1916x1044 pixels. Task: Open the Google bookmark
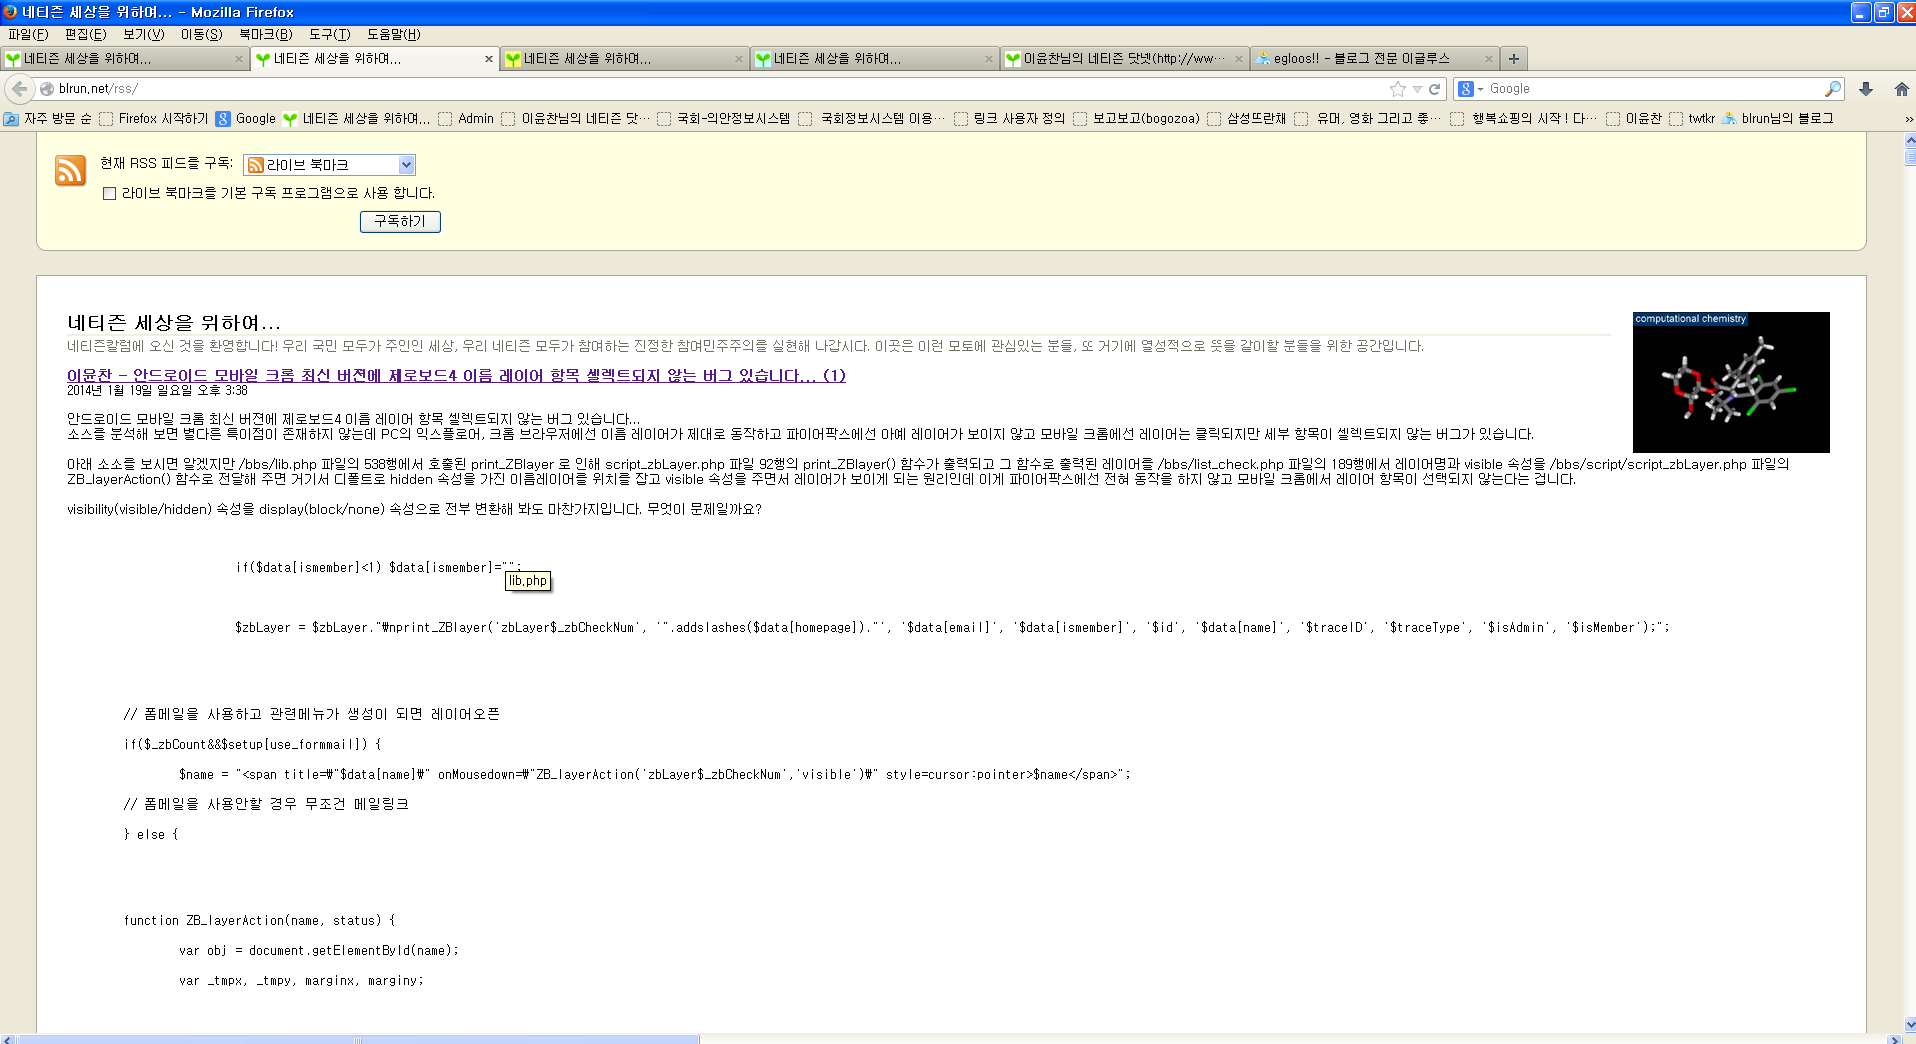(246, 118)
